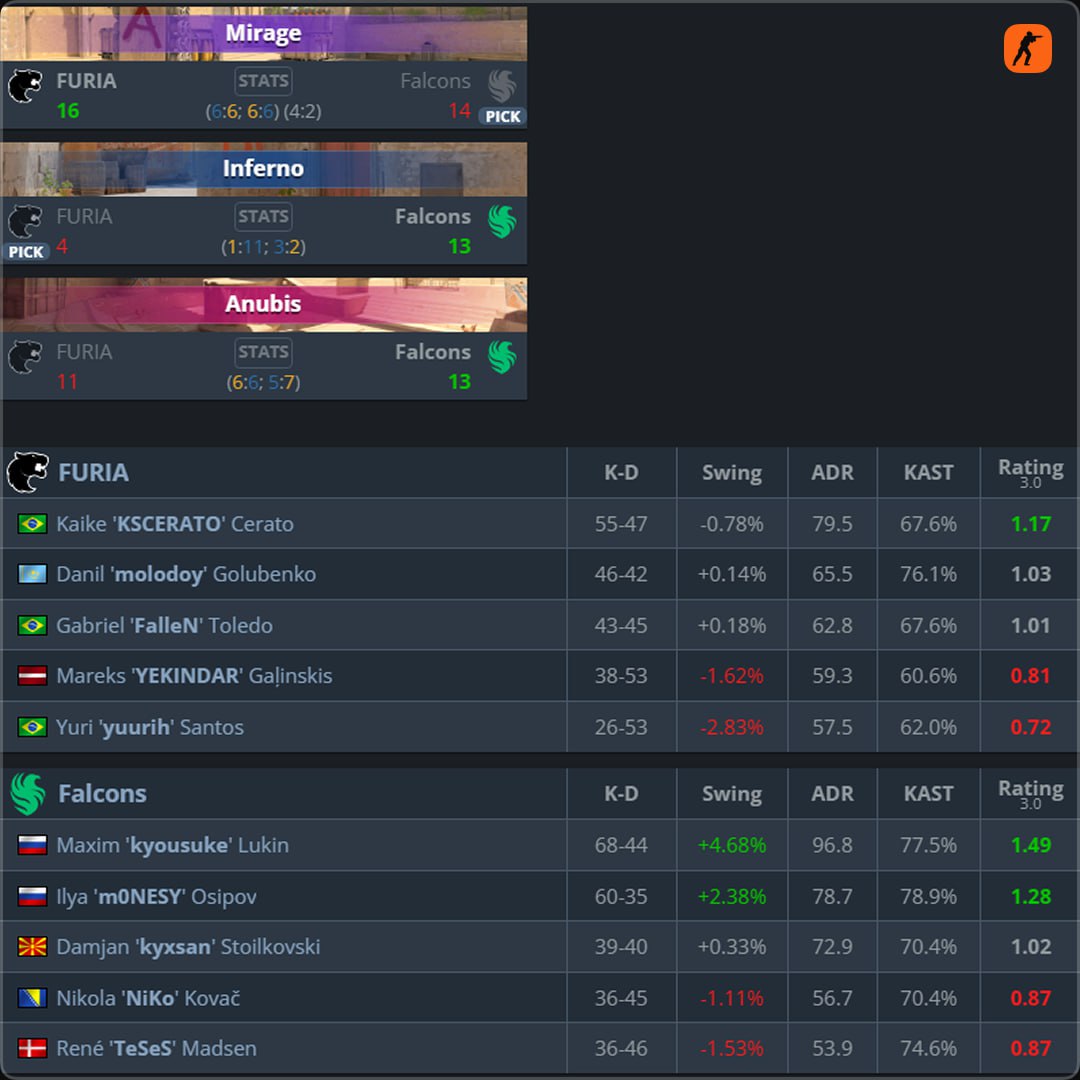Click Falcons logo in the scoreboard header
Image resolution: width=1080 pixels, height=1080 pixels.
coord(28,793)
